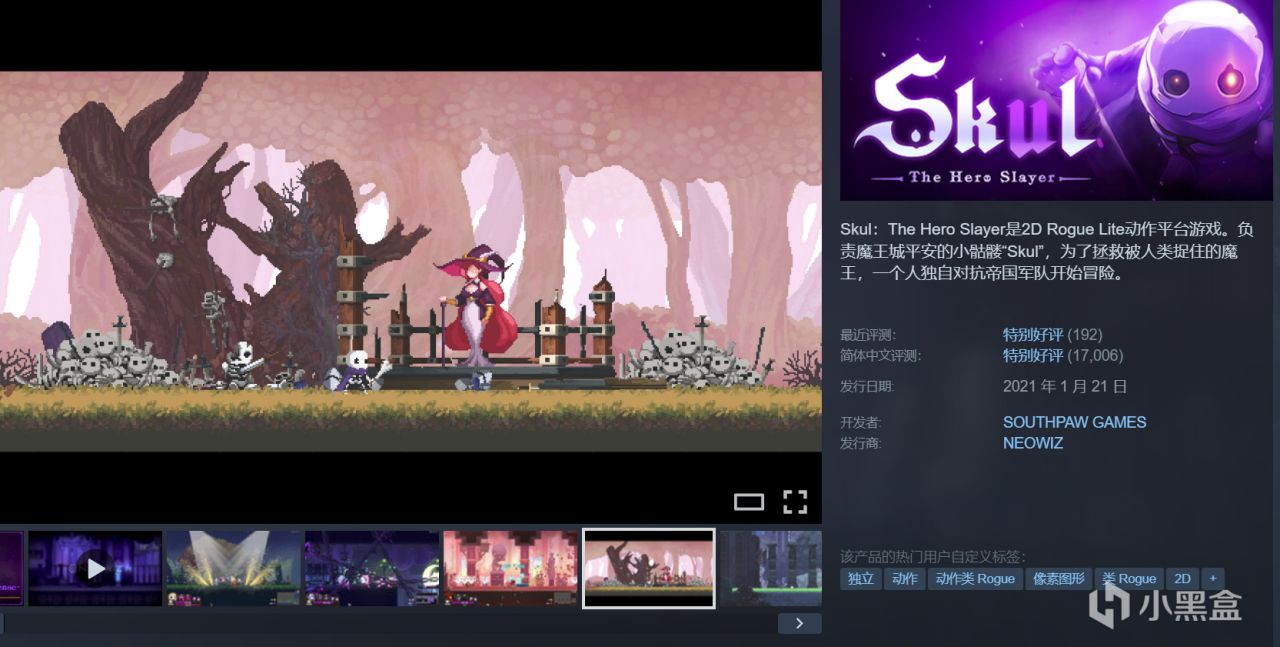Click the 发行日期 label
The width and height of the screenshot is (1280, 647).
867,386
